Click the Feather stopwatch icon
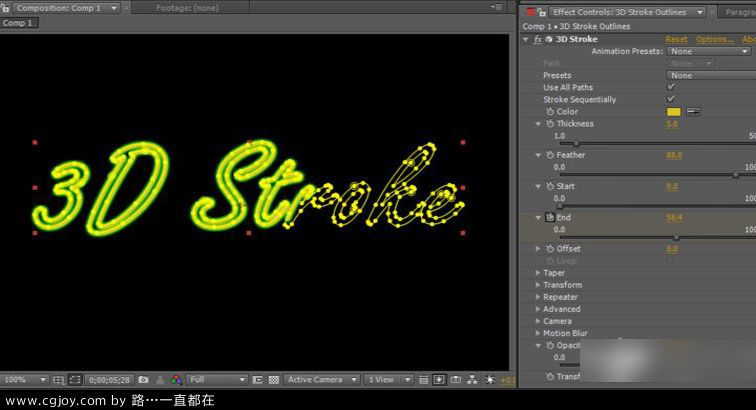This screenshot has height=410, width=756. 549,155
